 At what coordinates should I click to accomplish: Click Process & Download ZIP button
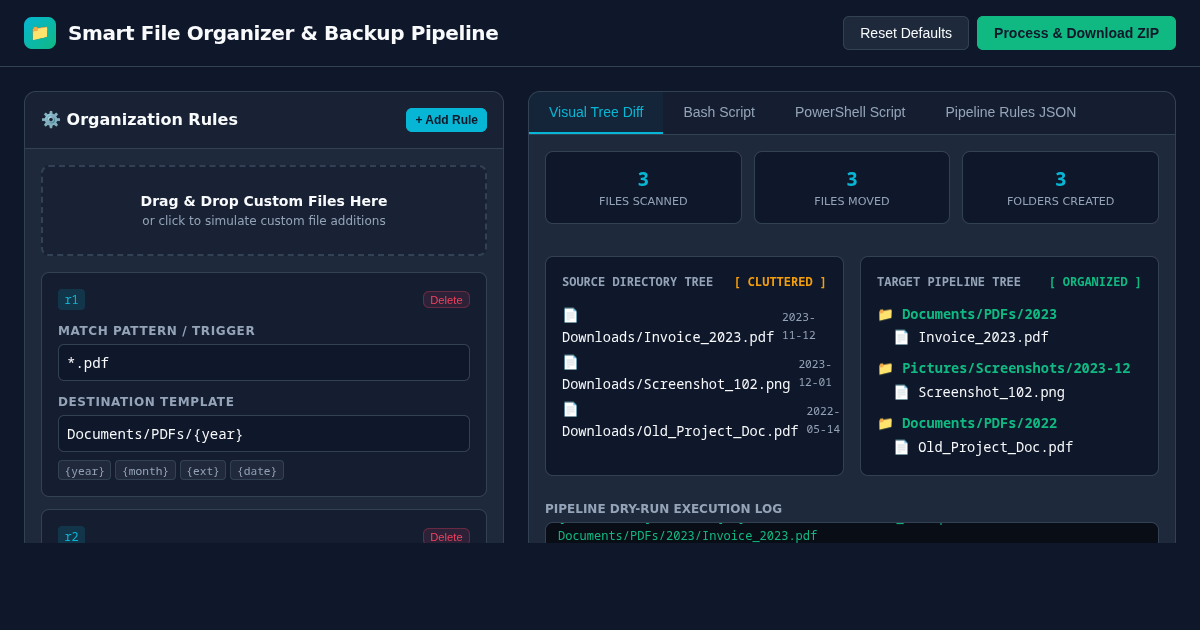tap(1076, 33)
